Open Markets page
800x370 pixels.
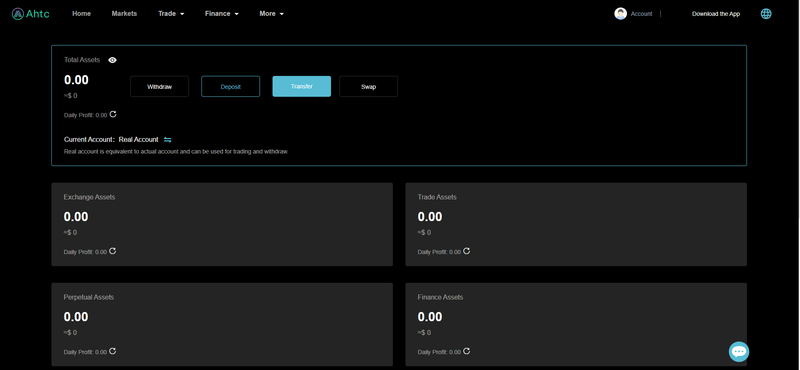[x=124, y=14]
